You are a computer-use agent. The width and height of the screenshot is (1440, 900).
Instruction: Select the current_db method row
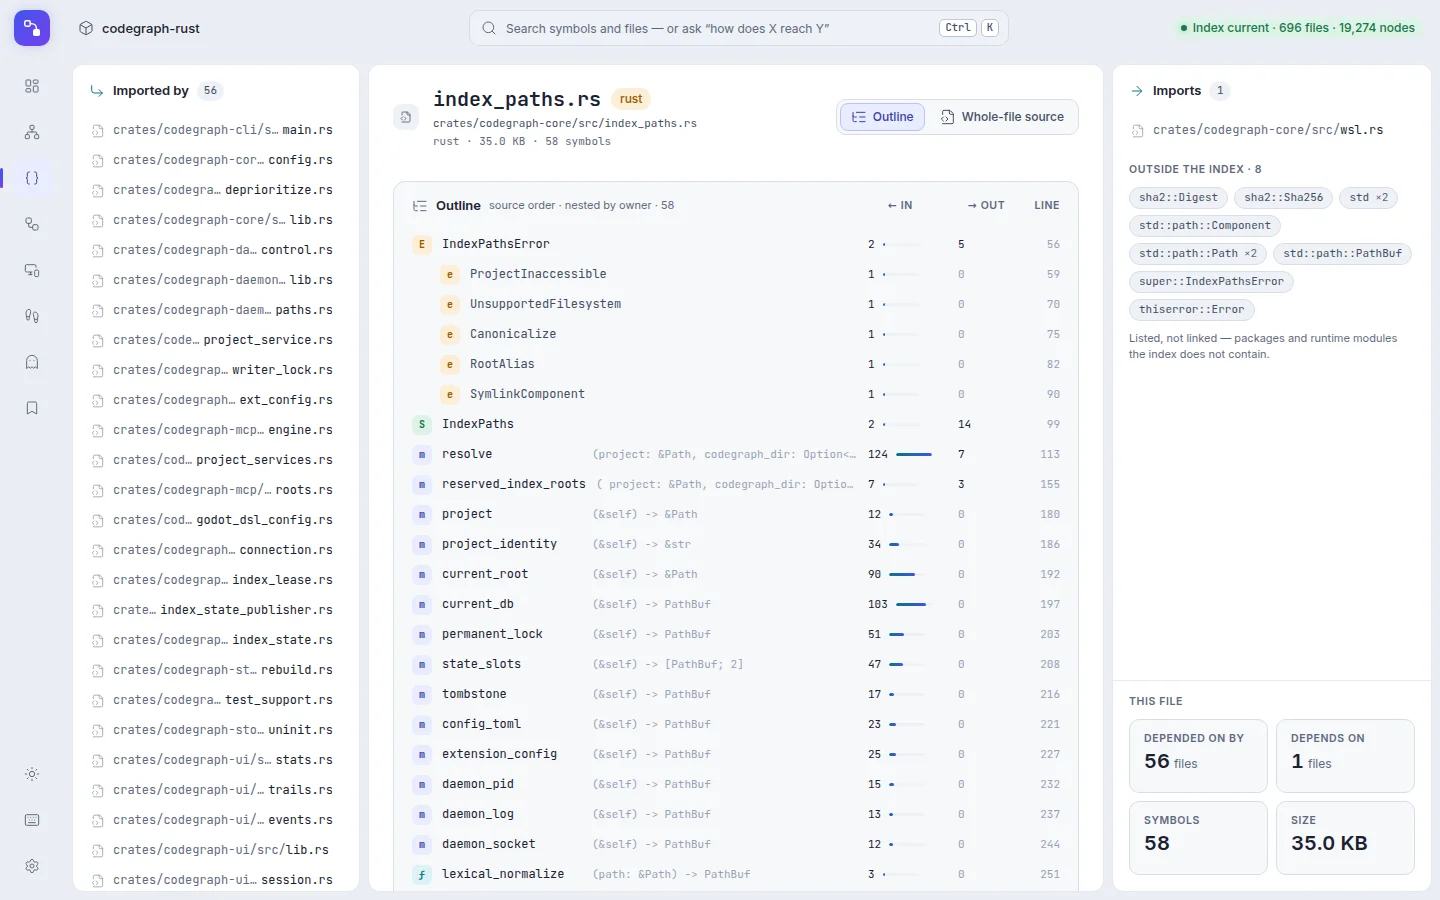pyautogui.click(x=736, y=604)
